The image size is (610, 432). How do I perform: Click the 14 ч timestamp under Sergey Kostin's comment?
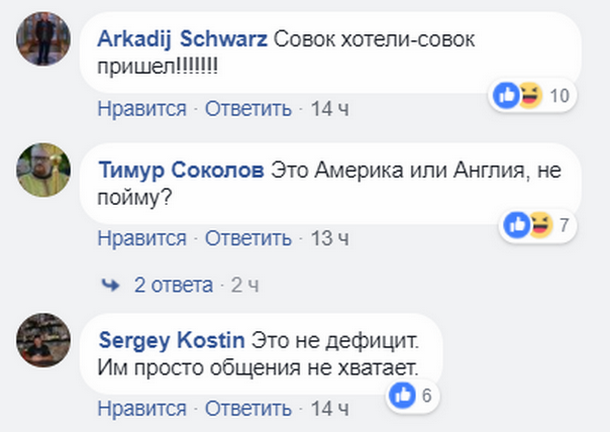pos(327,408)
